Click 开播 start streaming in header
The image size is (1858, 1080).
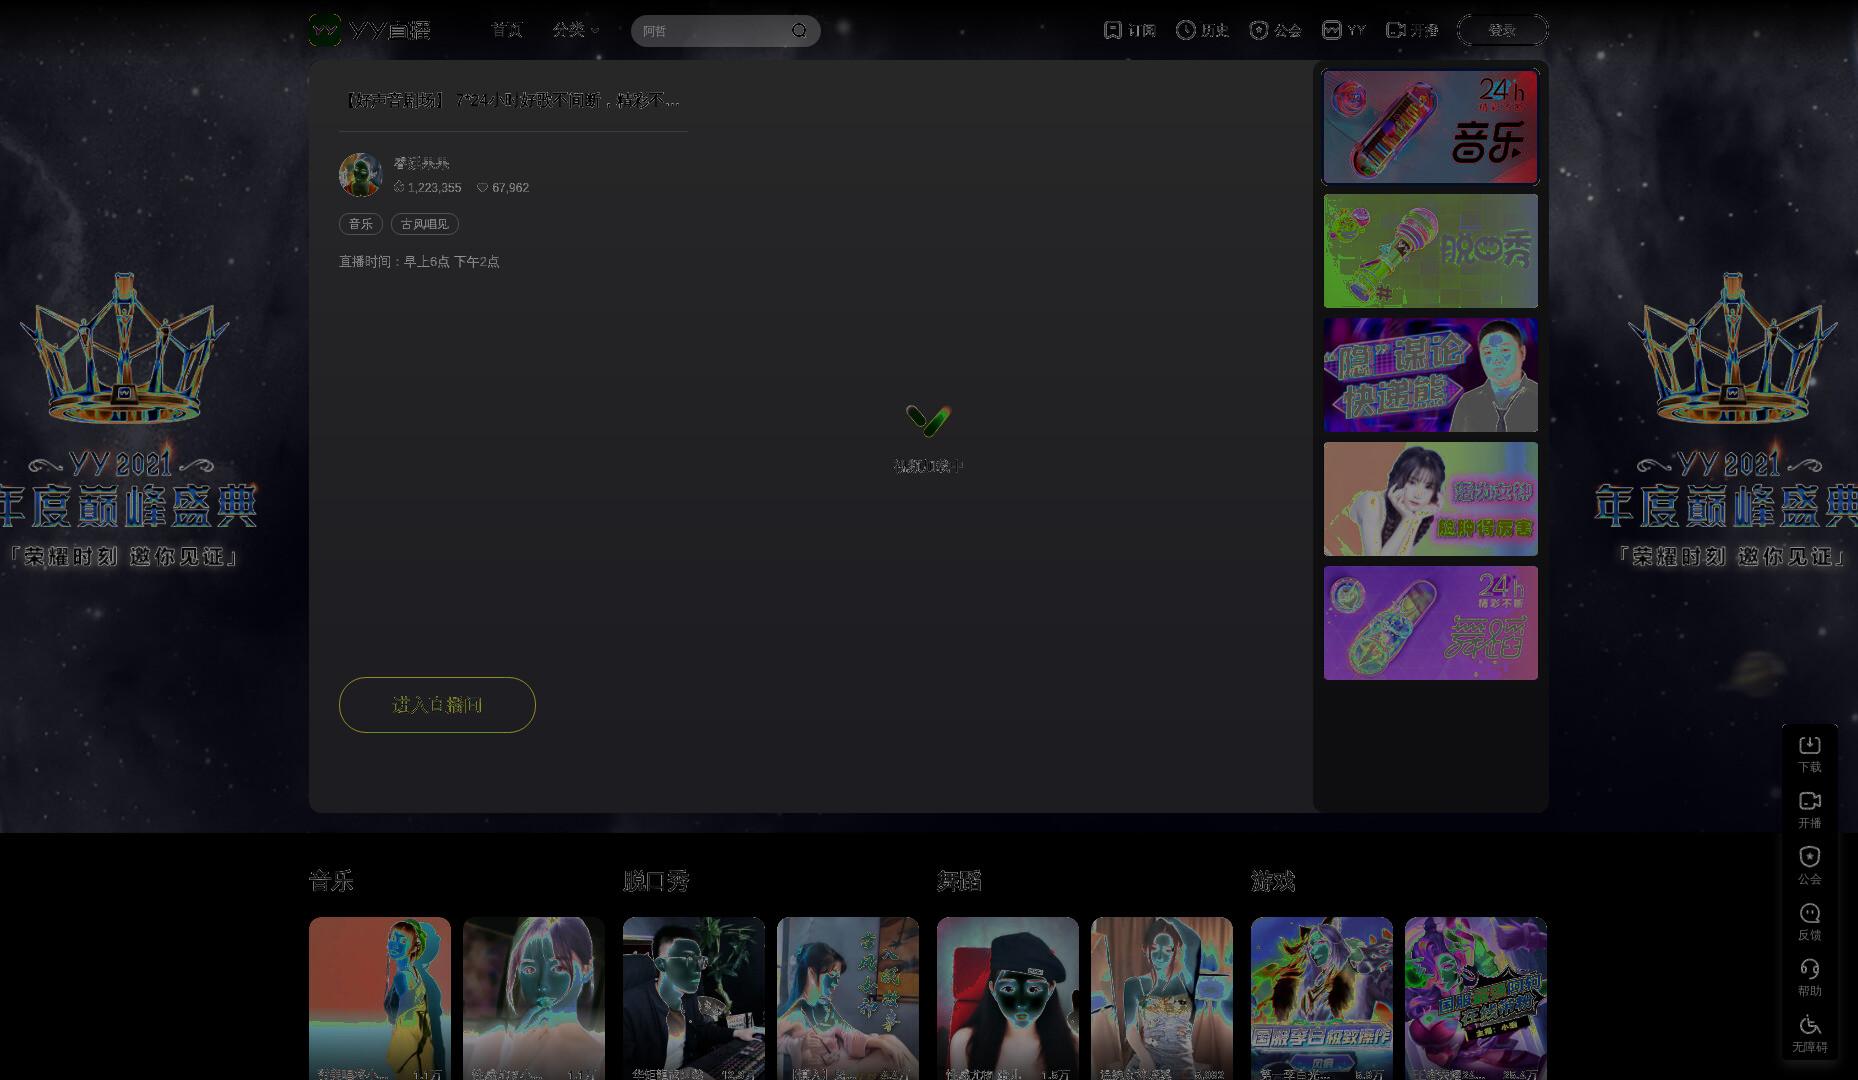1412,30
